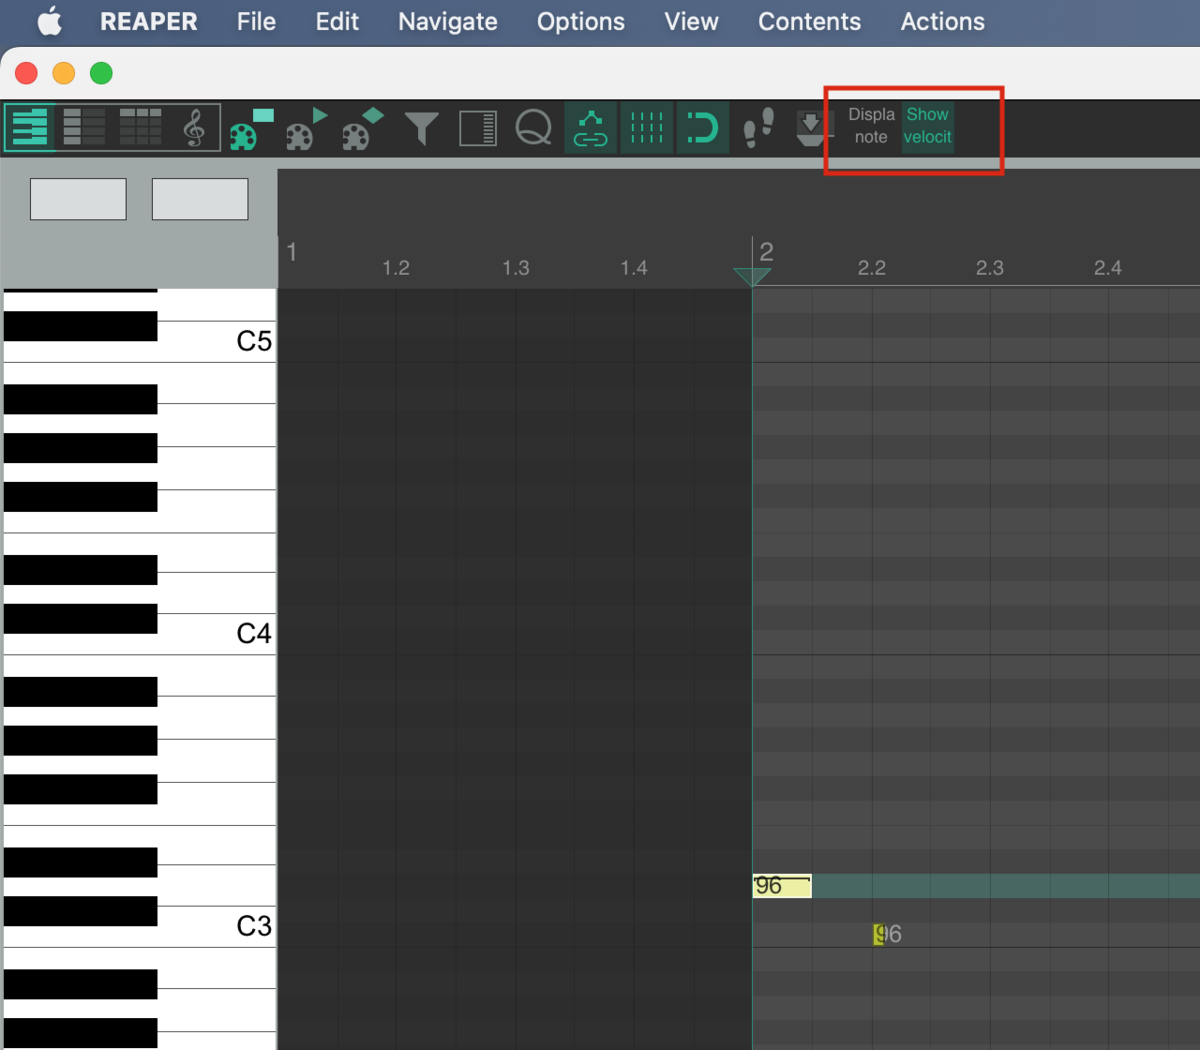Select the short note at beat 2.2
This screenshot has width=1200, height=1050.
tap(878, 935)
